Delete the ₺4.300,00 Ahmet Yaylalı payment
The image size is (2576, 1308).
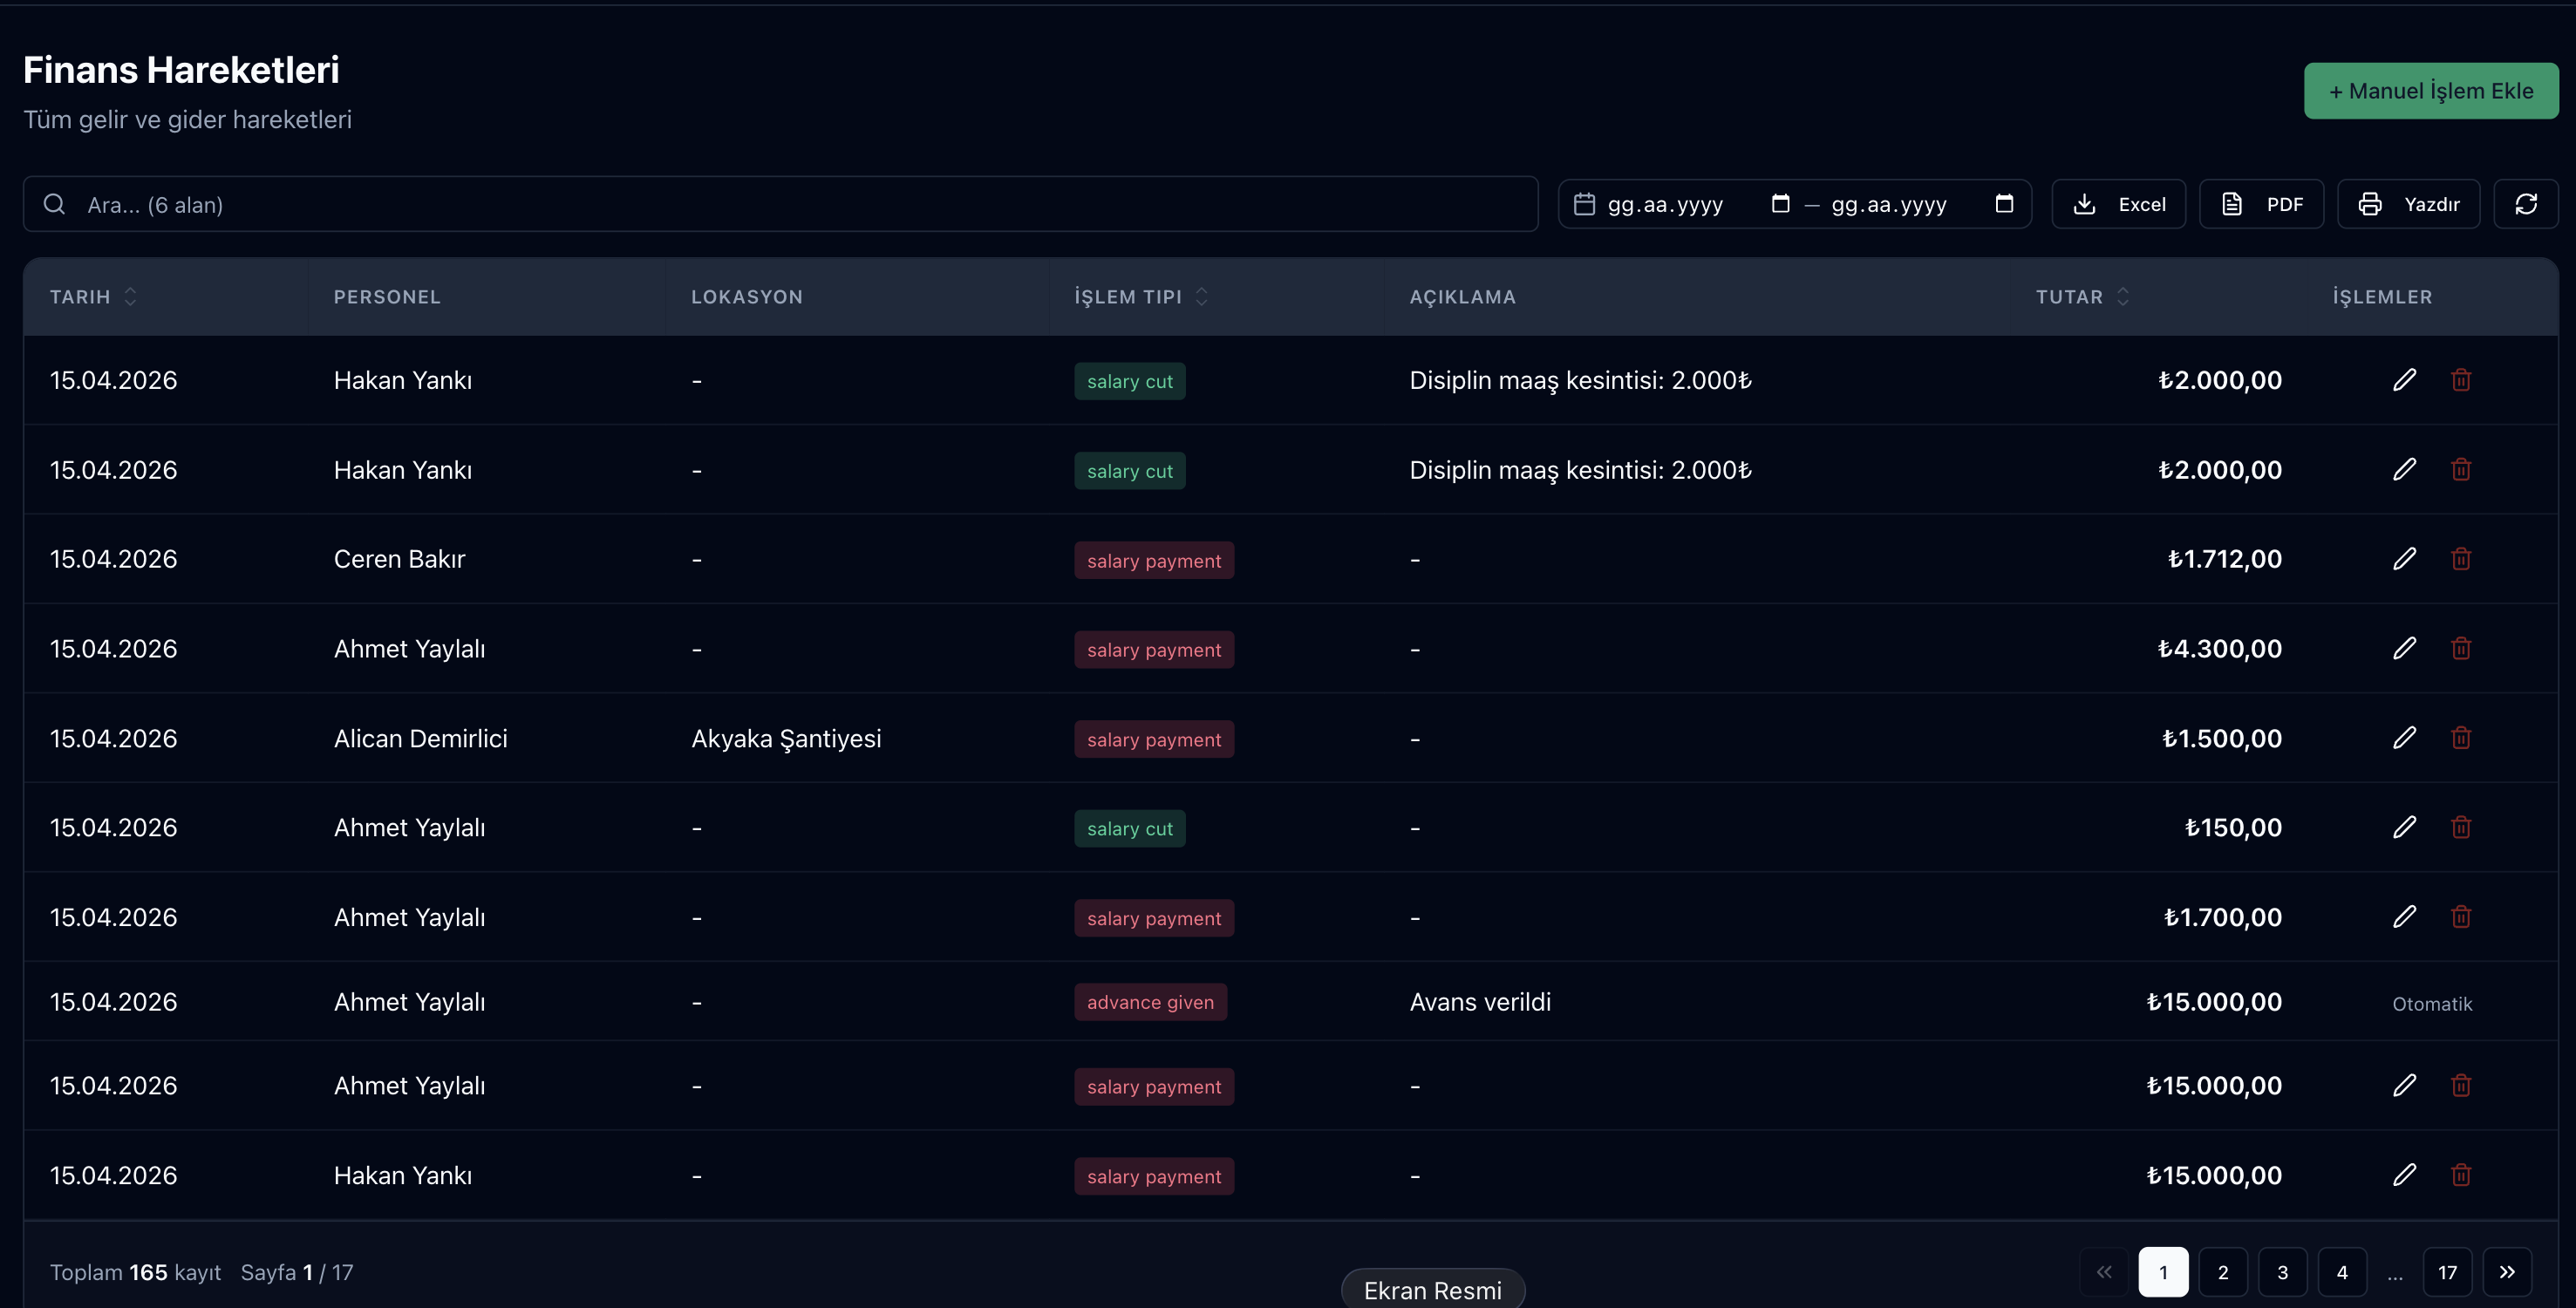pyautogui.click(x=2461, y=648)
